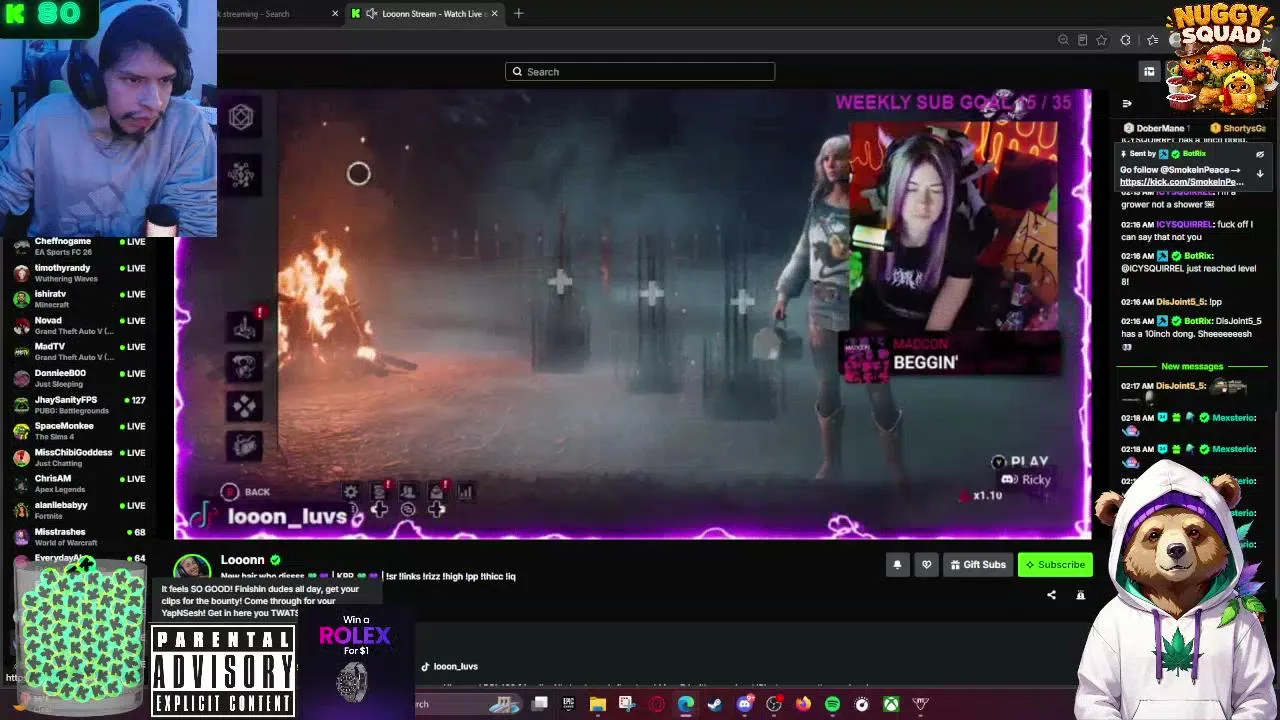This screenshot has height=720, width=1280.
Task: Open Firefox from the taskbar
Action: tap(803, 704)
